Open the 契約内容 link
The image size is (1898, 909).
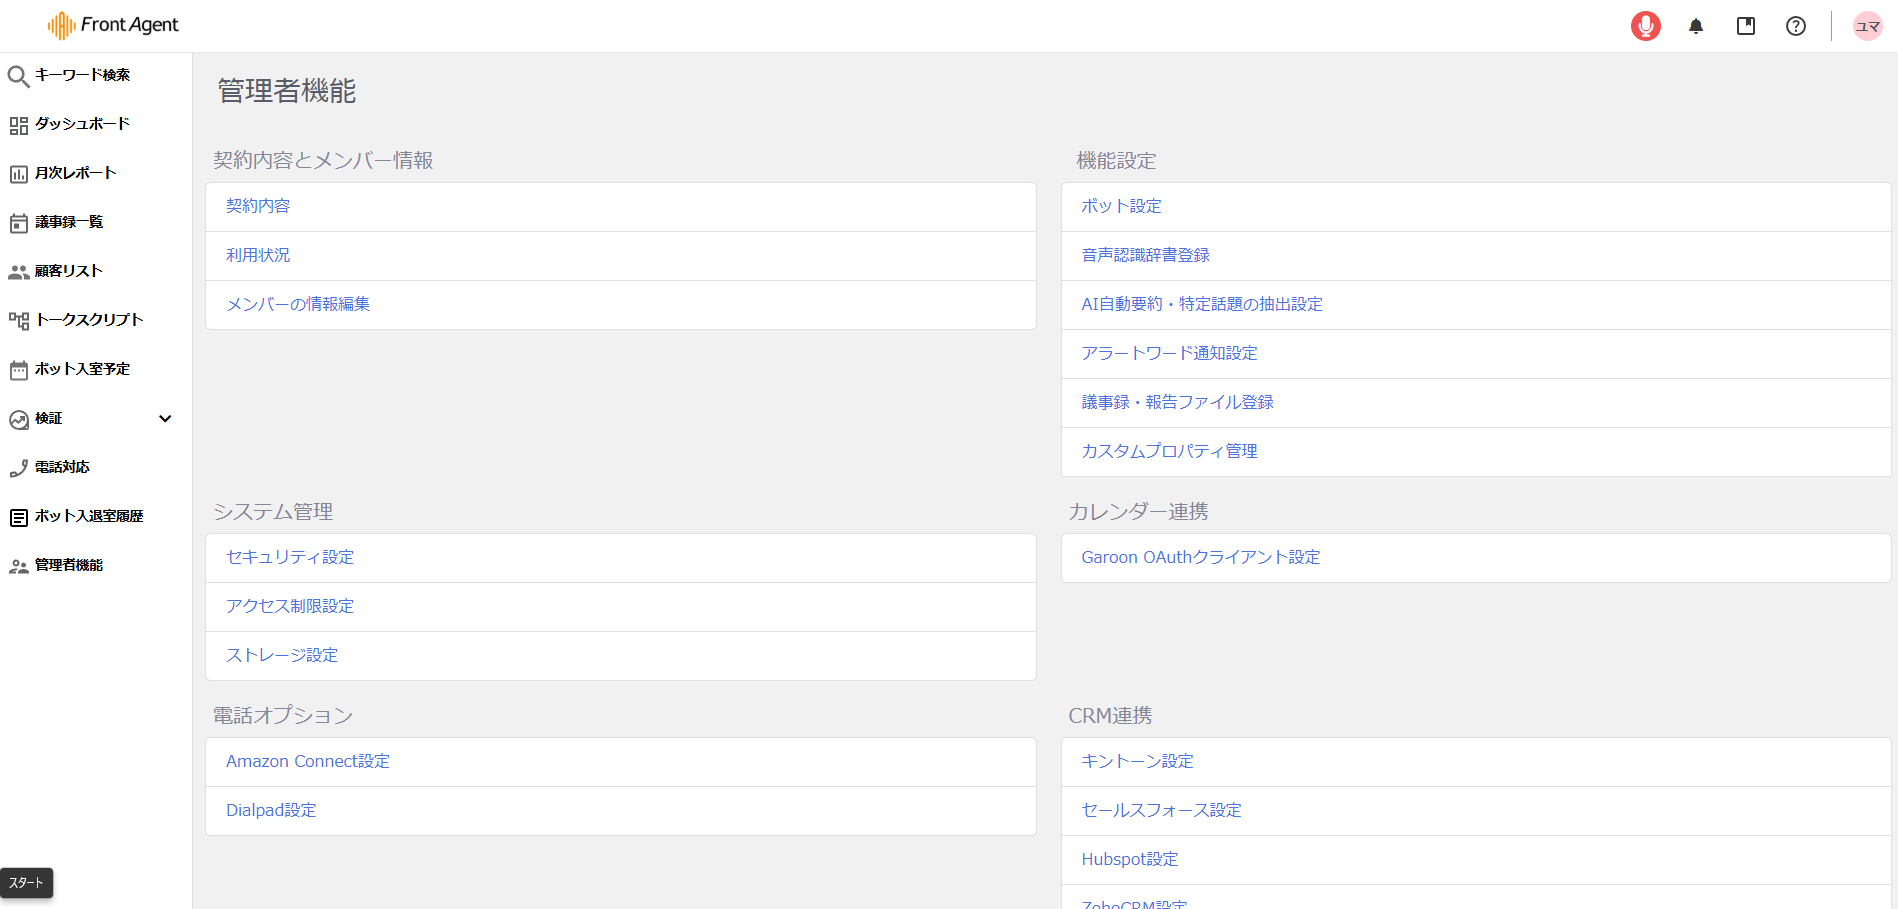coord(258,206)
